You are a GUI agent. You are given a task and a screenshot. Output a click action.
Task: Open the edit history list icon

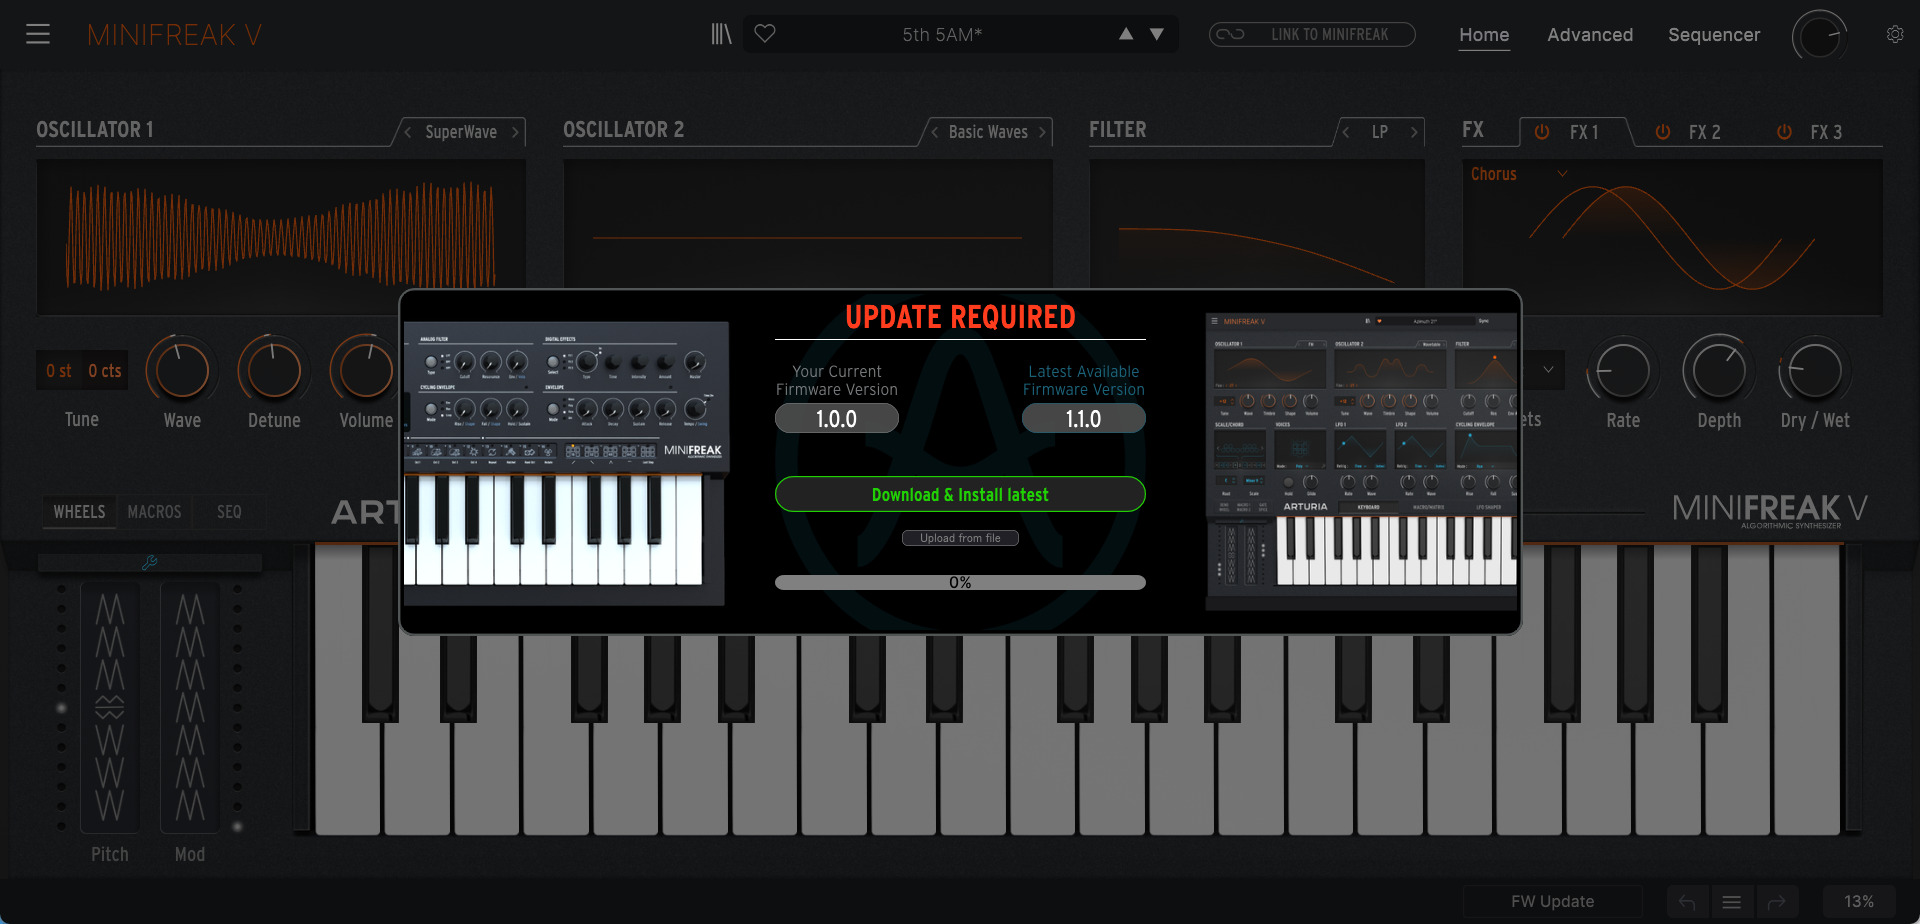click(x=1732, y=902)
